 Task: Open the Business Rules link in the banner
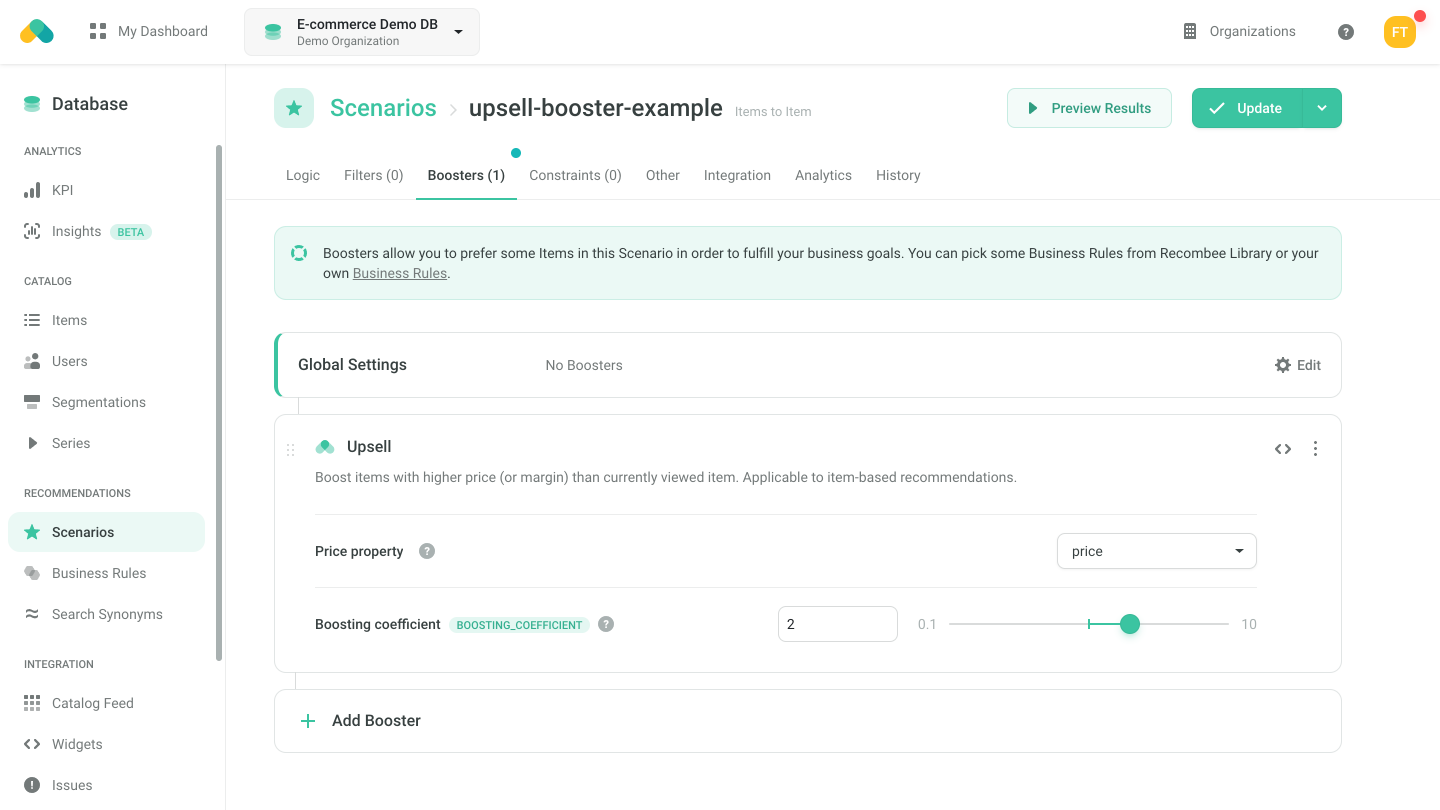point(399,272)
